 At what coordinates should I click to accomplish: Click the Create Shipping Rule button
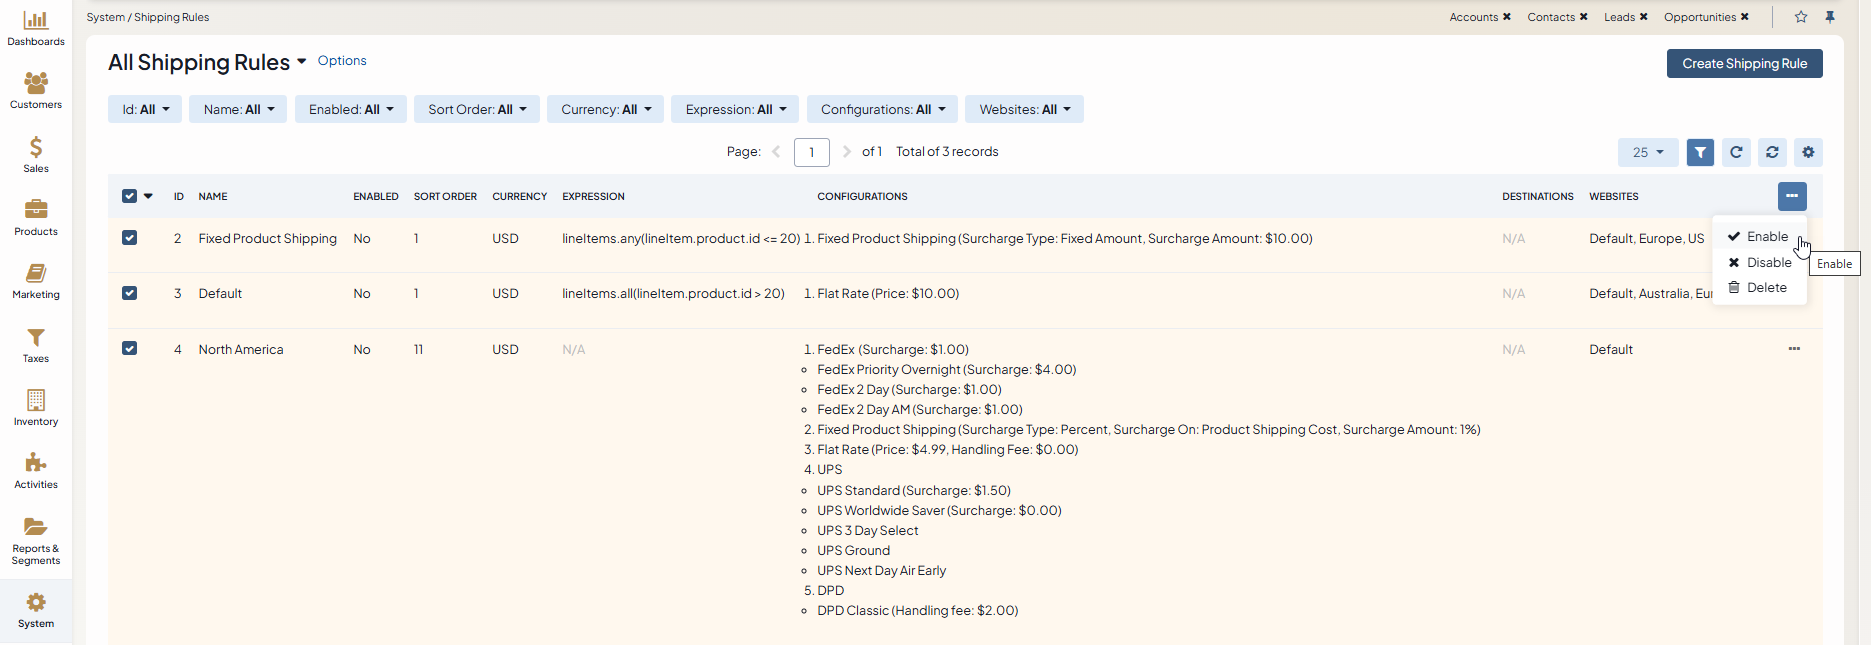[1744, 63]
